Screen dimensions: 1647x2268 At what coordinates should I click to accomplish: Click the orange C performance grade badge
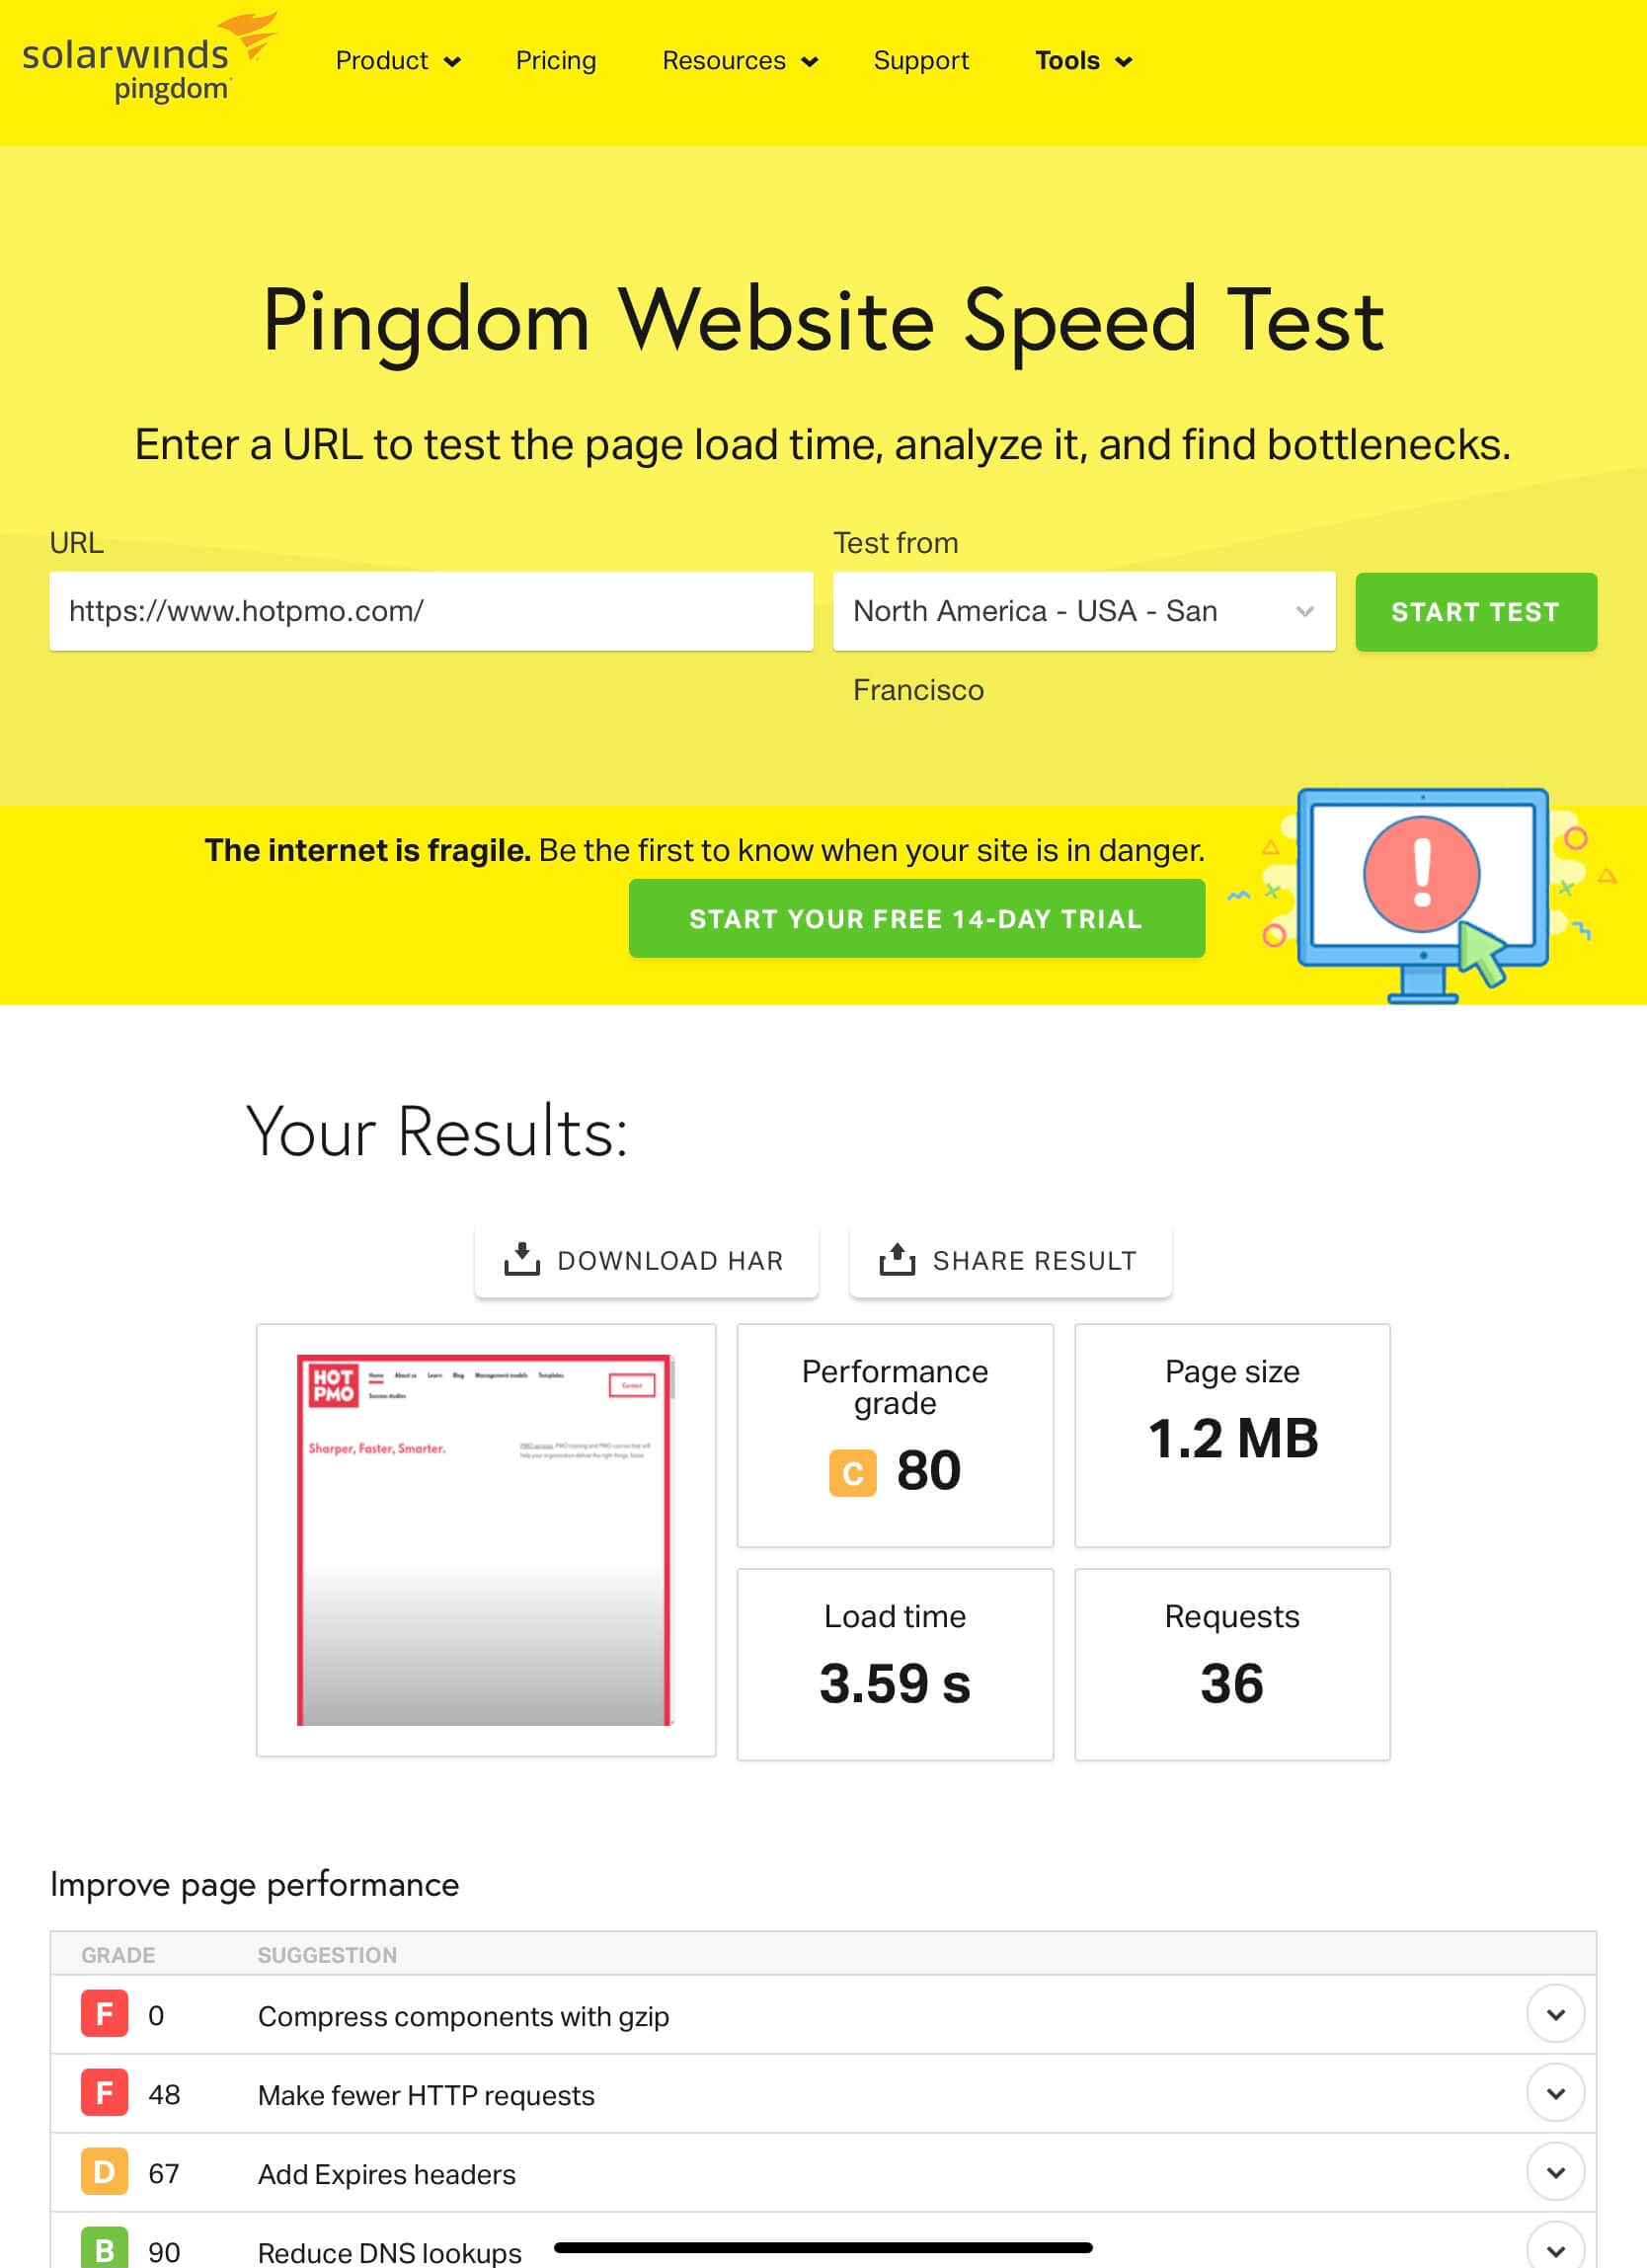(852, 1472)
